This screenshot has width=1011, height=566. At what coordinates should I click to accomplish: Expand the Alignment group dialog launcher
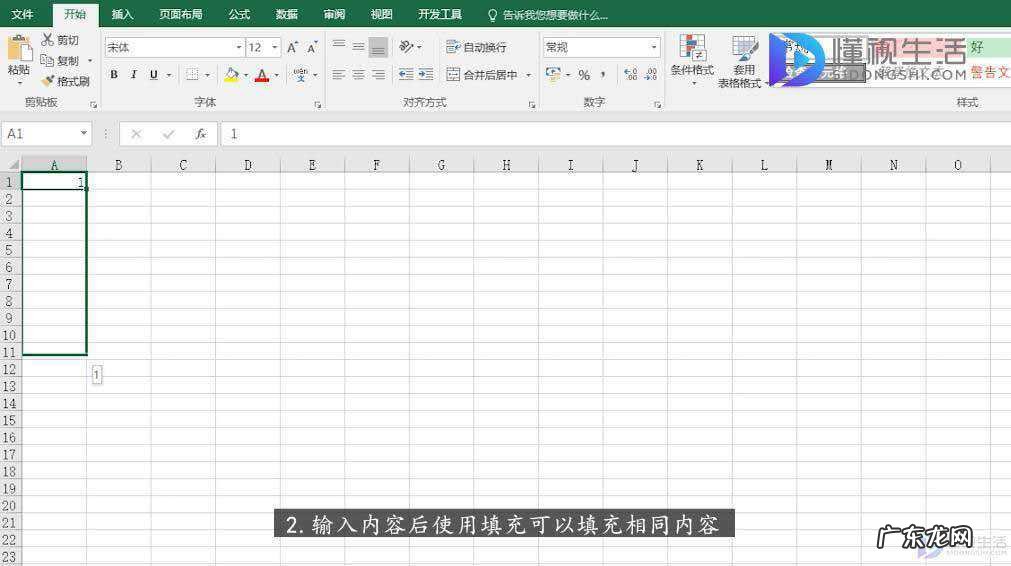pos(532,104)
